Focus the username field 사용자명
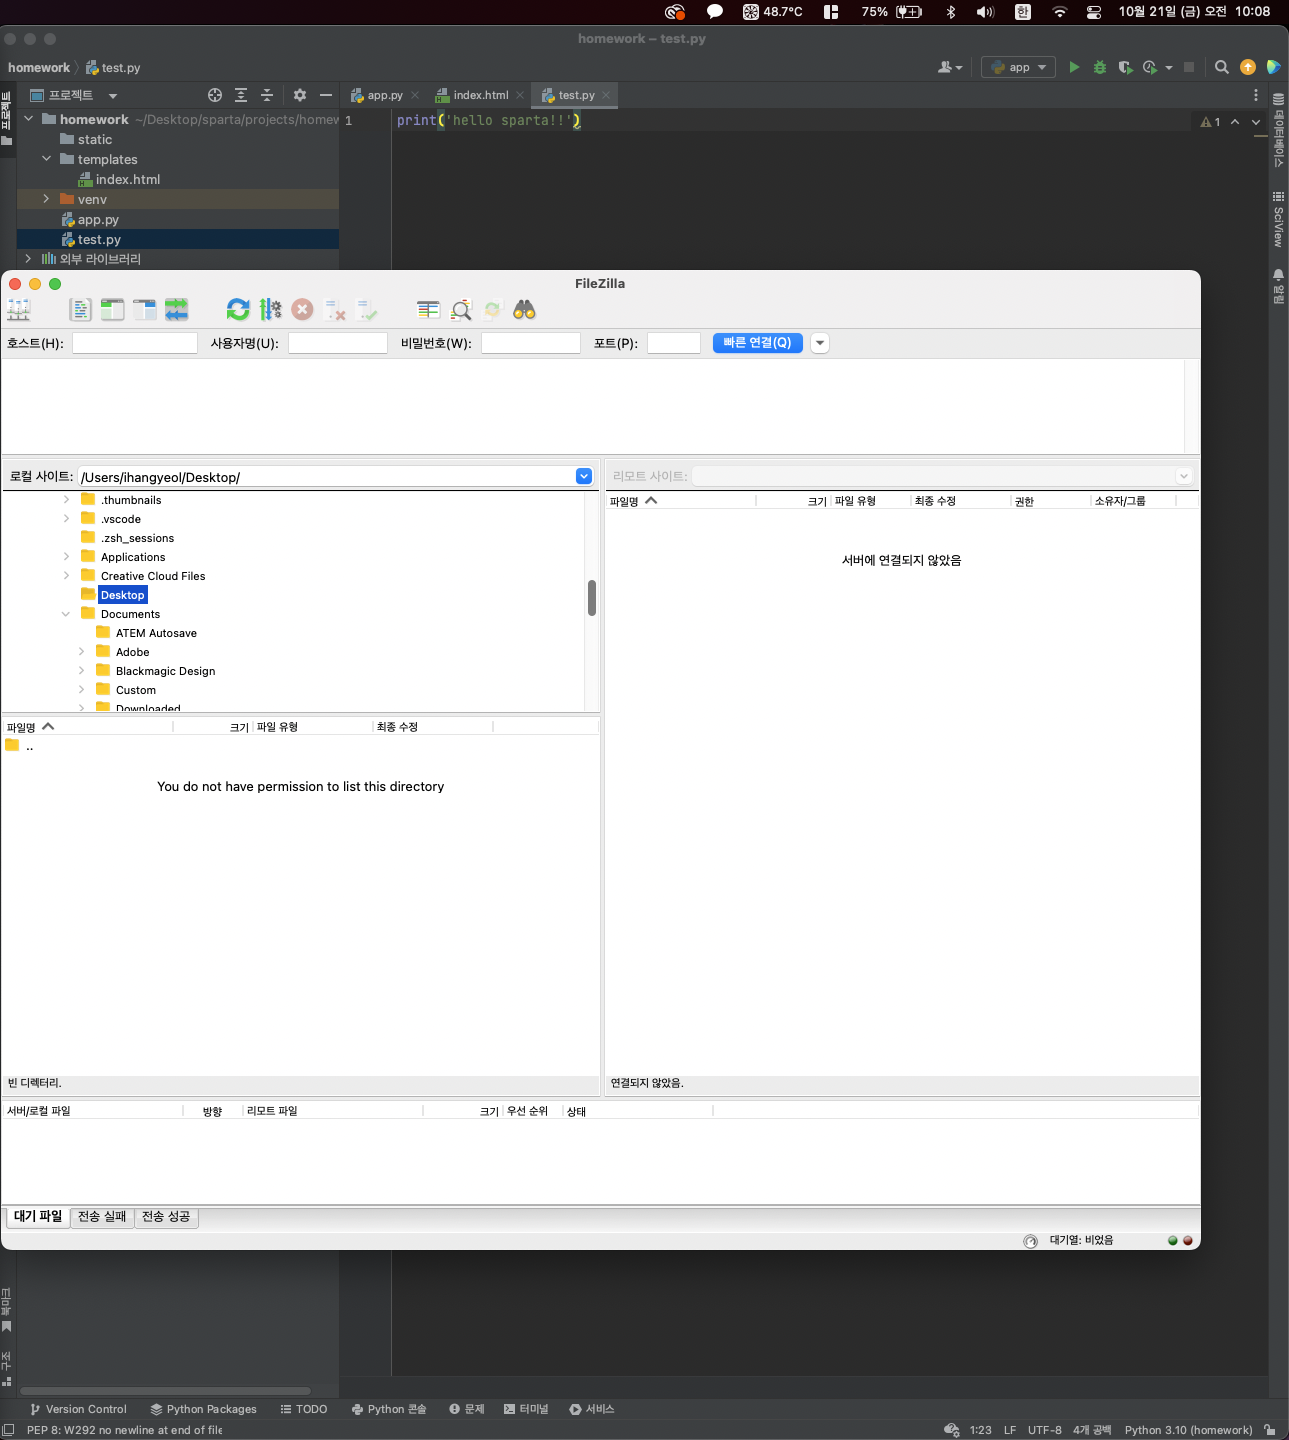1289x1440 pixels. pos(338,343)
